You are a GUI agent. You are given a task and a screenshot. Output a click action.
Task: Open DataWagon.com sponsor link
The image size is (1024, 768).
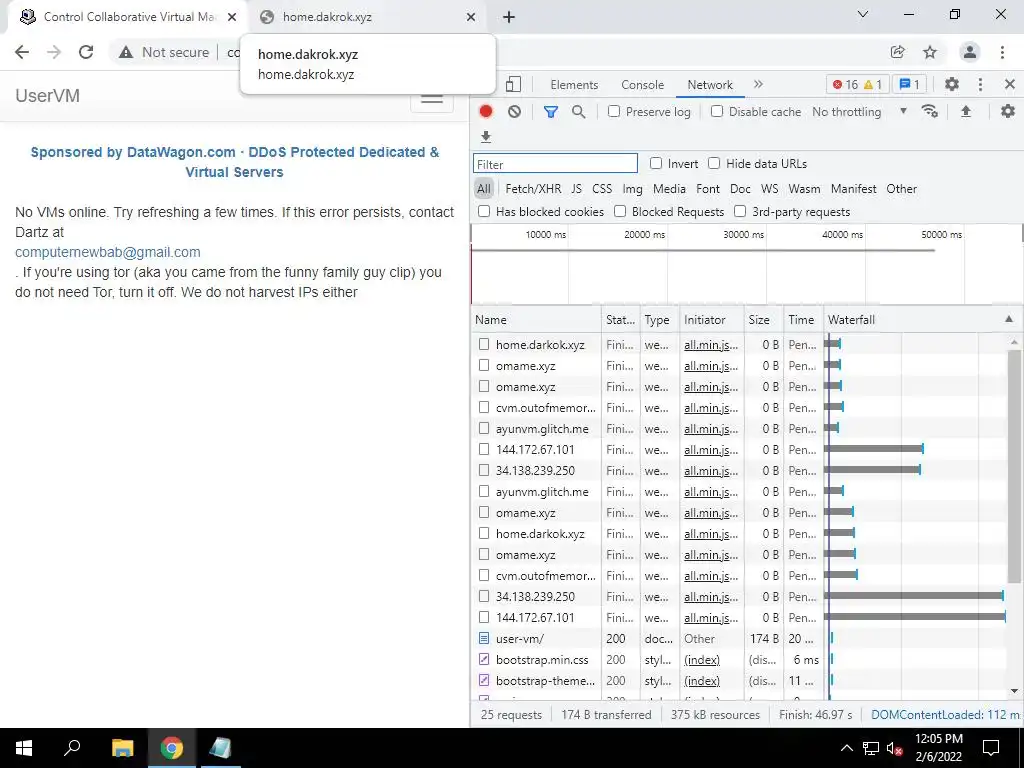coord(234,162)
